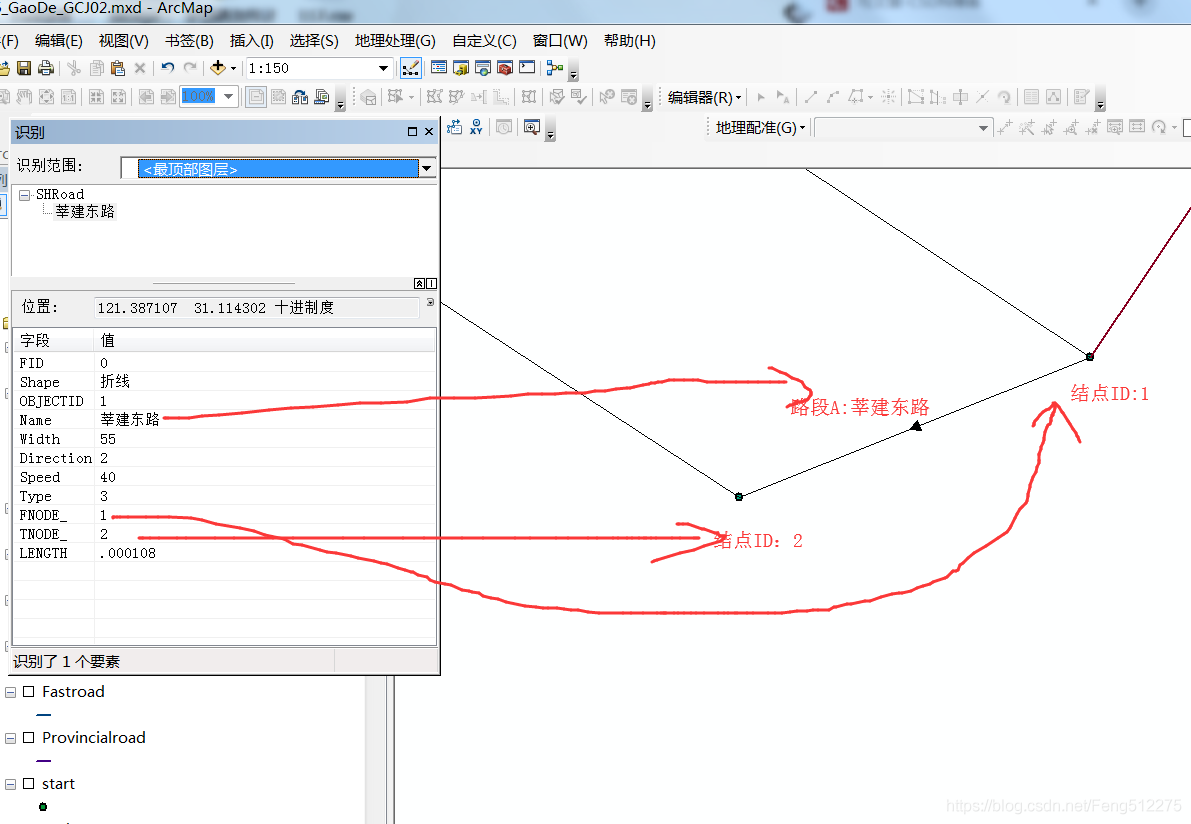Viewport: 1191px width, 824px height.
Task: Click the Fastroad line symbol swatch
Action: point(42,714)
